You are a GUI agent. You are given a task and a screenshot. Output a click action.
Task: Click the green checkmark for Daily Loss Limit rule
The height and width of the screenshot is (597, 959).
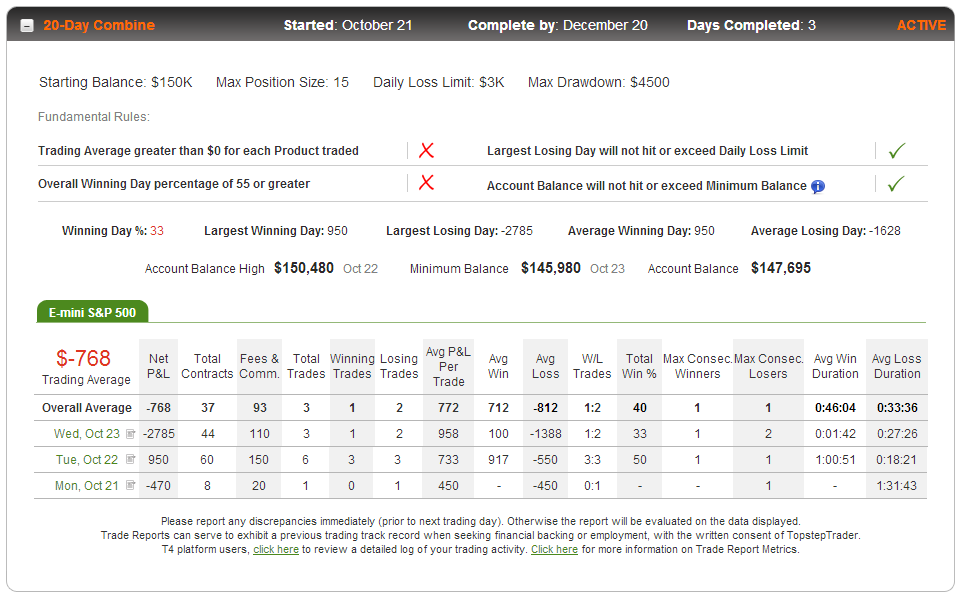[x=897, y=150]
